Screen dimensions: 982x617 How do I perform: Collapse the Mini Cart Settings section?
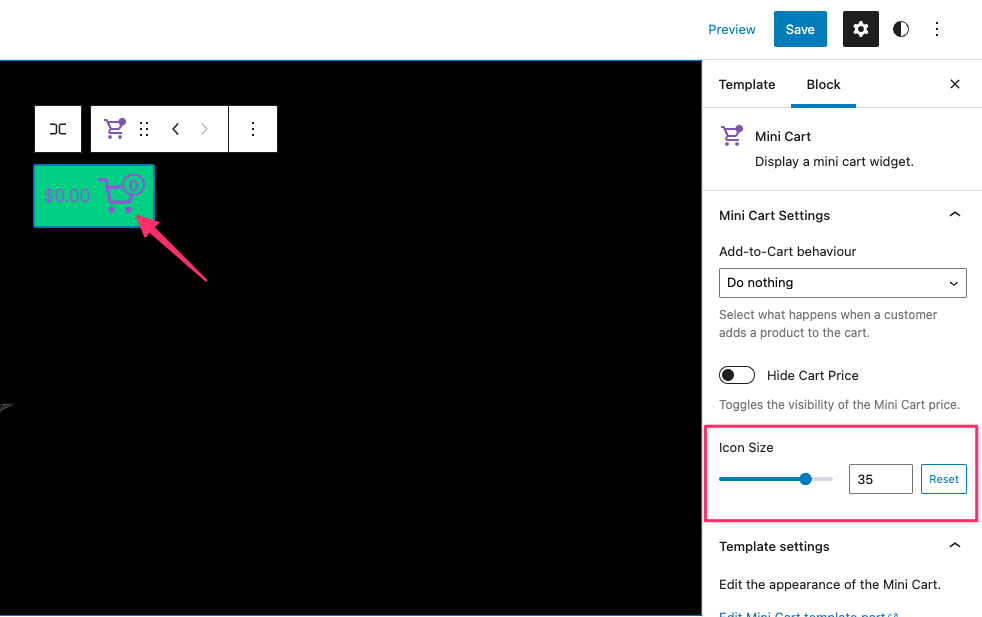click(954, 214)
